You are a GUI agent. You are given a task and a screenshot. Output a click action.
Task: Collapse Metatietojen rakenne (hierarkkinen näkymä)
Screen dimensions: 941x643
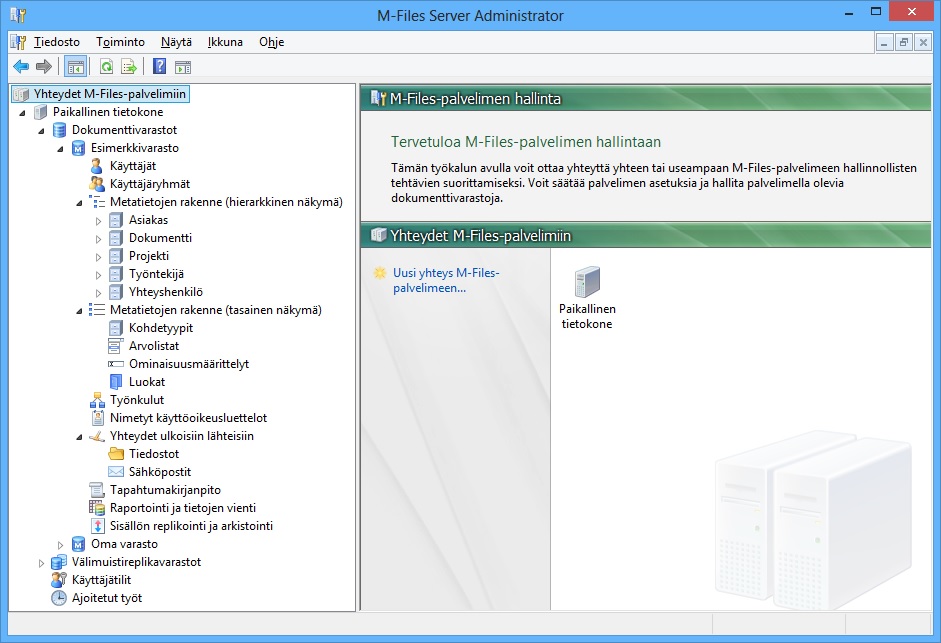click(x=79, y=202)
